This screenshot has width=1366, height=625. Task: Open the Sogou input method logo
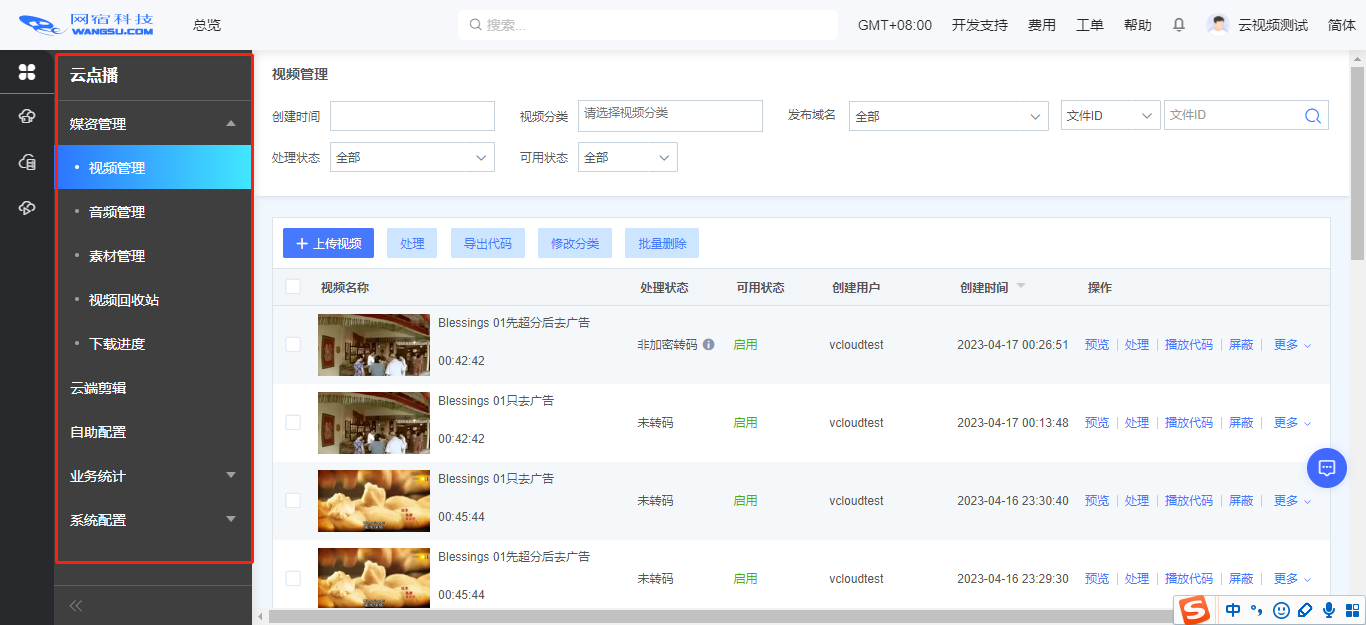click(1192, 609)
